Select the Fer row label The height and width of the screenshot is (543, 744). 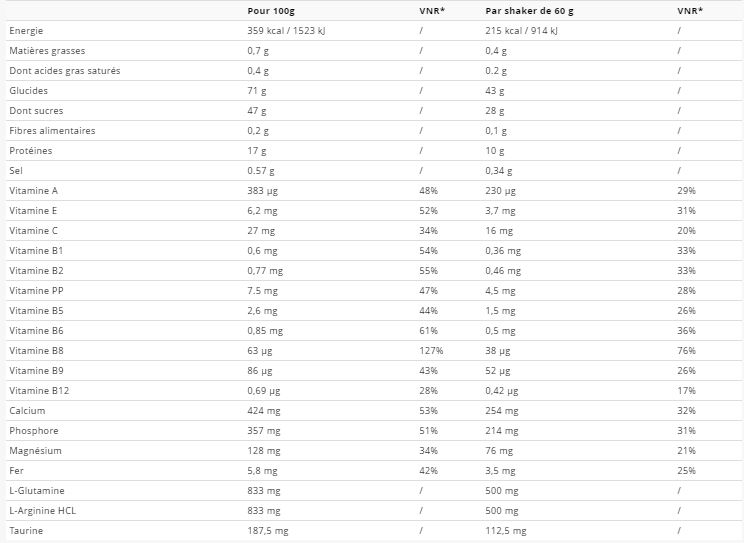click(14, 470)
